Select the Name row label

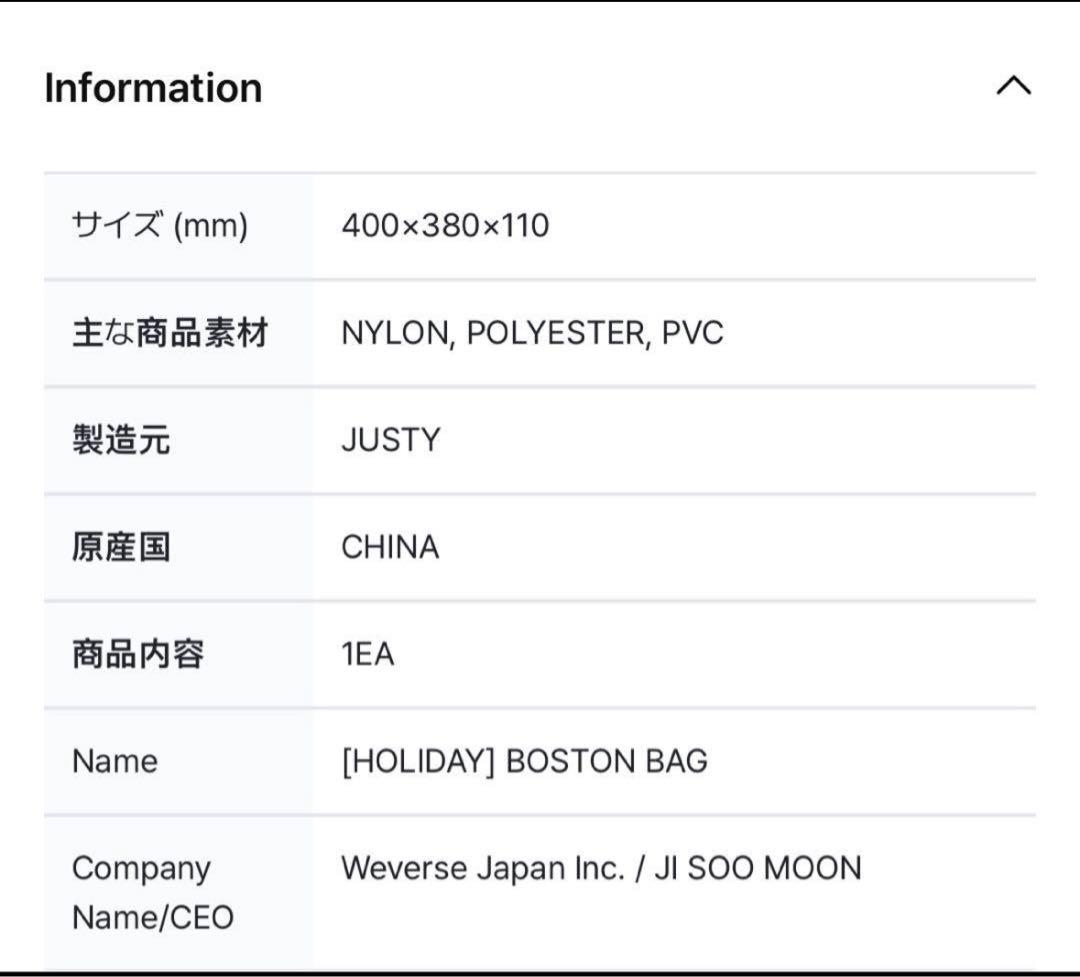coord(115,761)
